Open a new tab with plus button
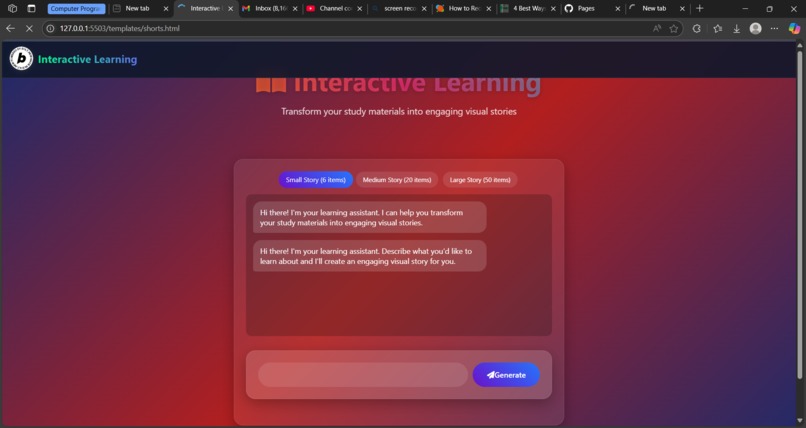 tap(700, 8)
